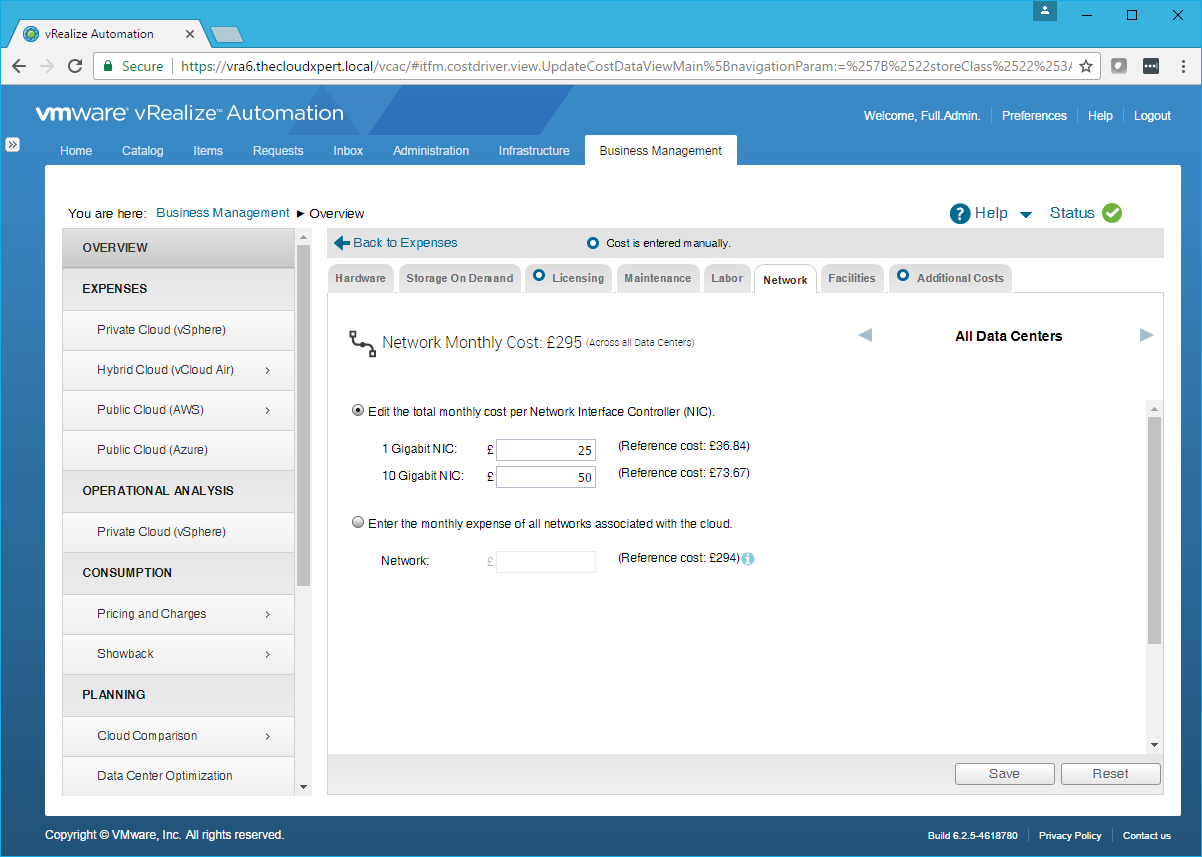Viewport: 1202px width, 857px height.
Task: Expand the Hybrid Cloud (vCloud Air) submenu
Action: 268,370
